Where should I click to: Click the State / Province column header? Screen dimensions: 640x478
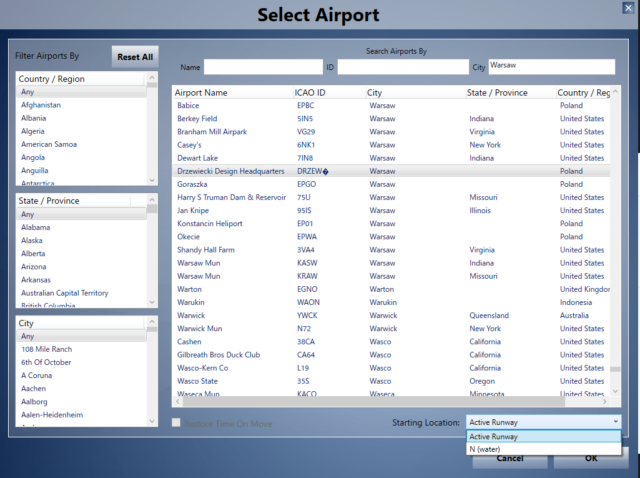[508, 92]
